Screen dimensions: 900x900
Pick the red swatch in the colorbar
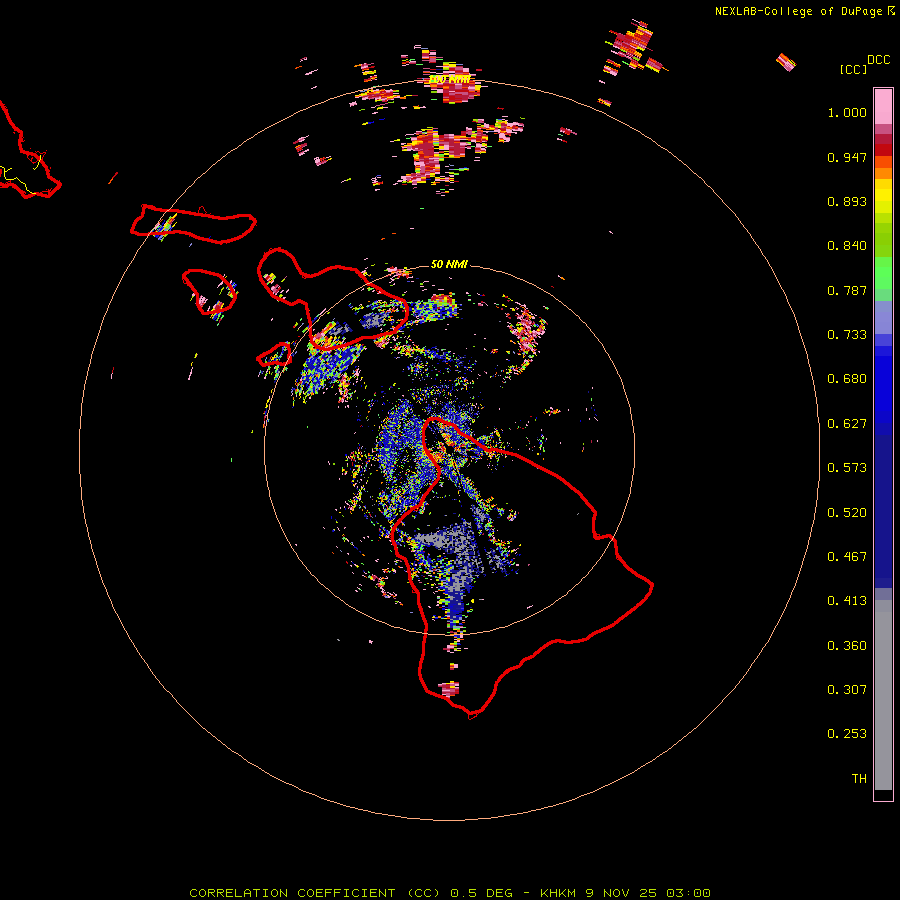(883, 150)
